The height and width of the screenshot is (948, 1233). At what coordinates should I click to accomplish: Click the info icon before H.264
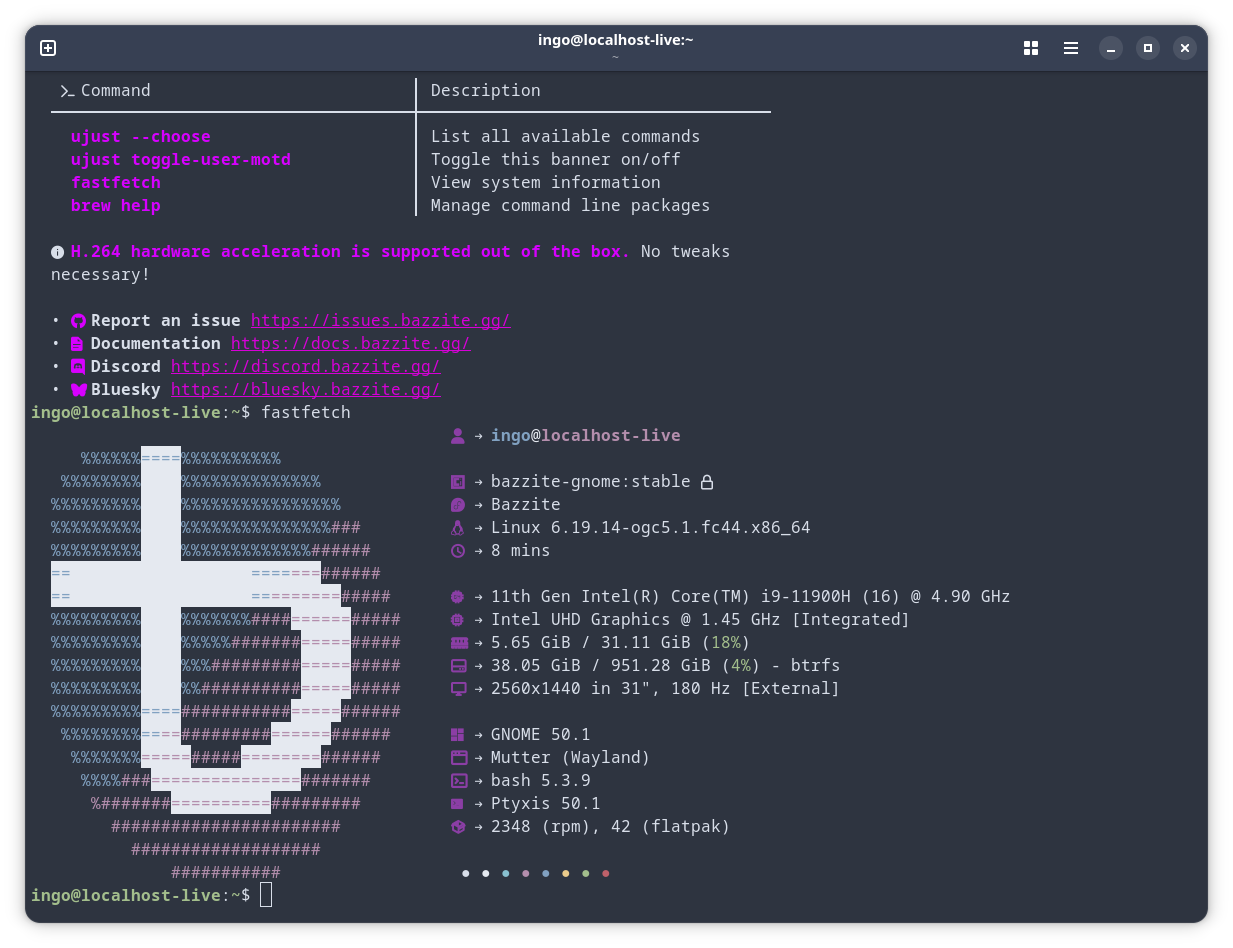(58, 252)
